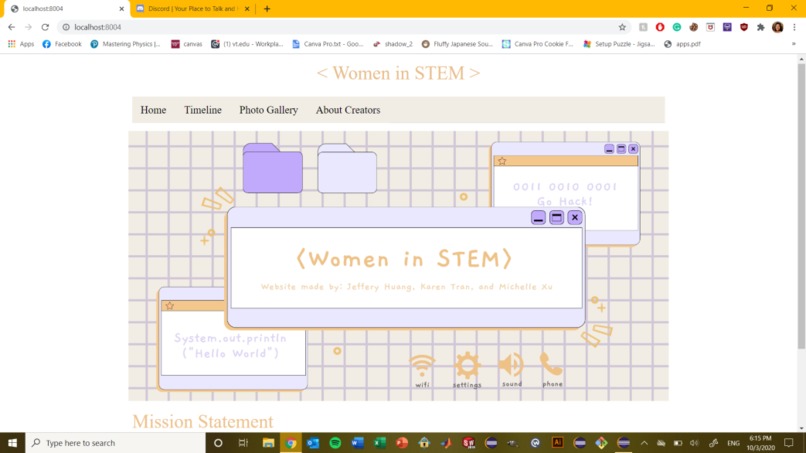Open the Chrome three-dot menu
This screenshot has height=453, width=806.
point(794,27)
